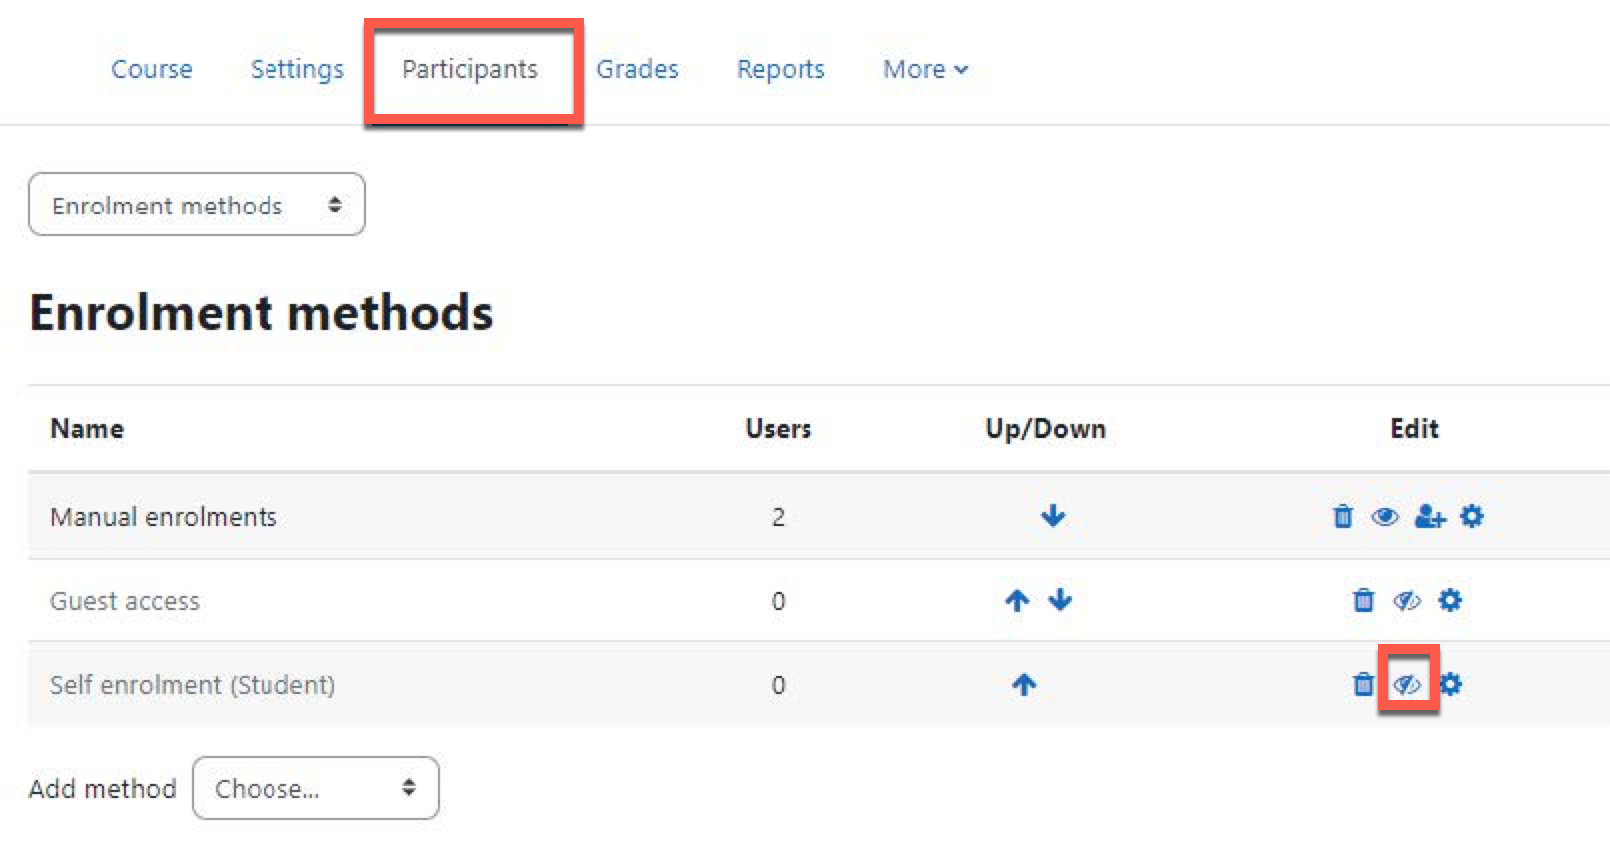Click the Enrolment methods page heading

click(x=262, y=312)
